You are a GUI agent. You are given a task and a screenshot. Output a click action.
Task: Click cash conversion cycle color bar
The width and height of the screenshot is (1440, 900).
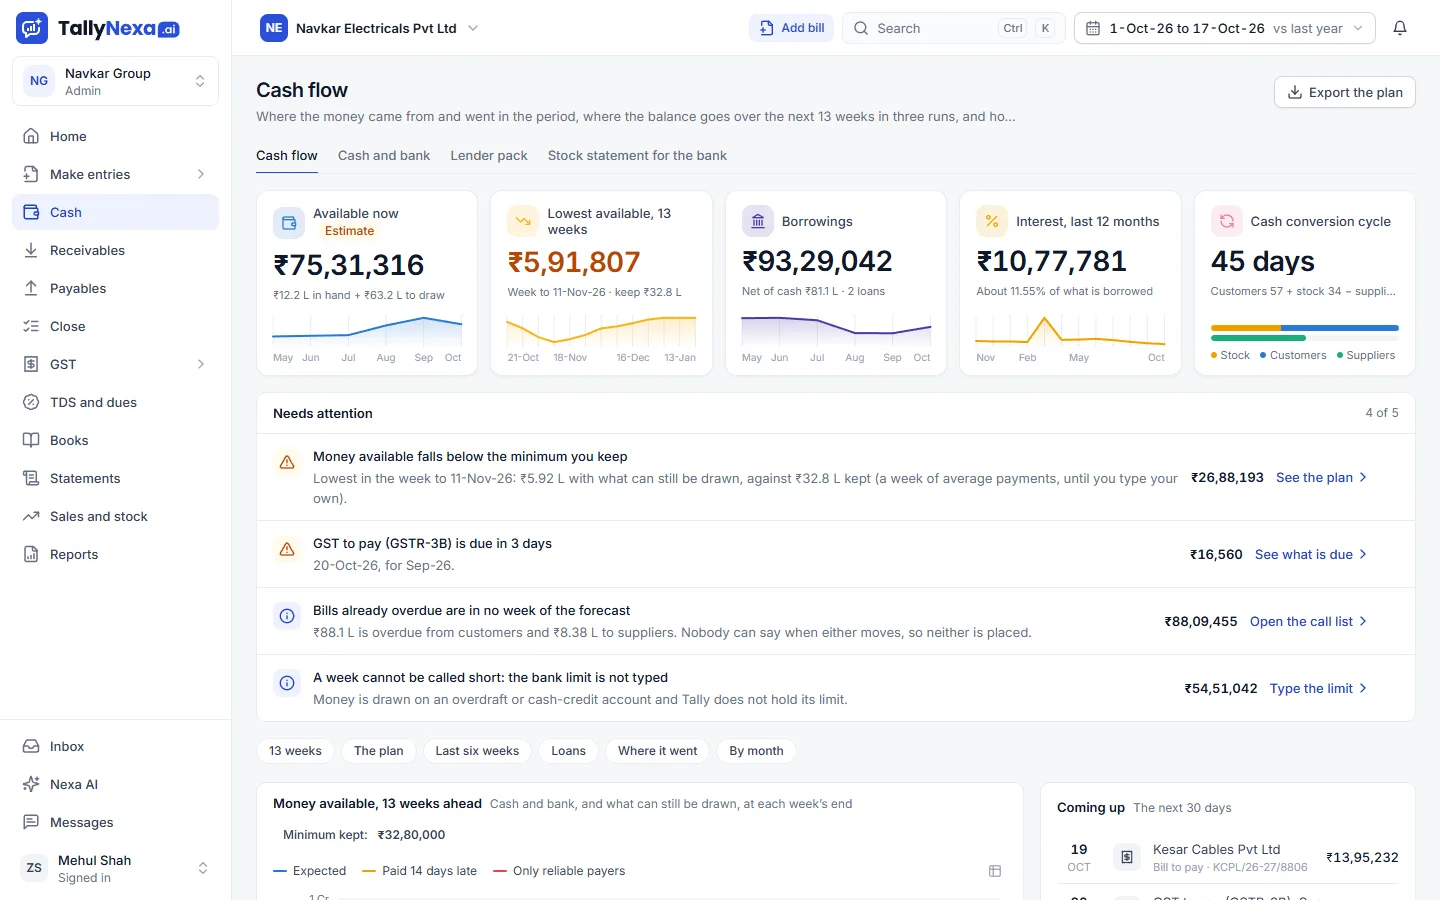(1304, 333)
